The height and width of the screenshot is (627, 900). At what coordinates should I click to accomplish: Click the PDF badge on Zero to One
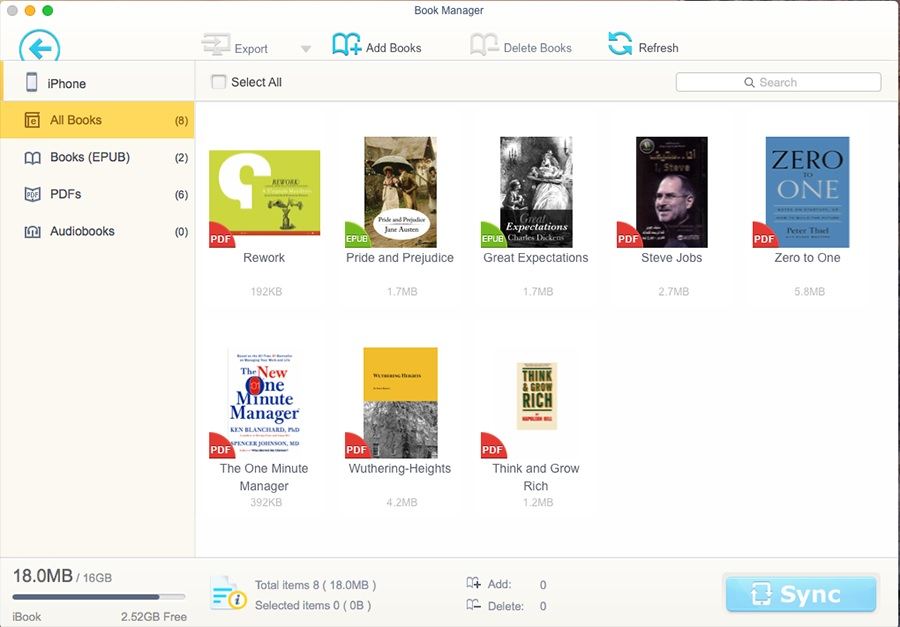coord(764,236)
